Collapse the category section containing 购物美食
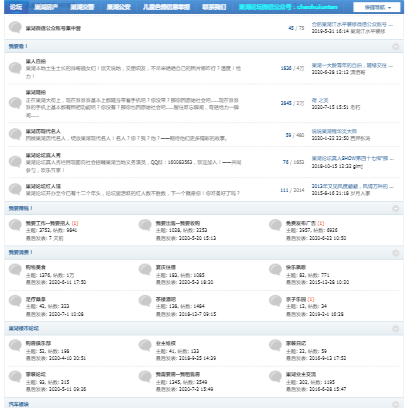408x408 pixels. 396,253
